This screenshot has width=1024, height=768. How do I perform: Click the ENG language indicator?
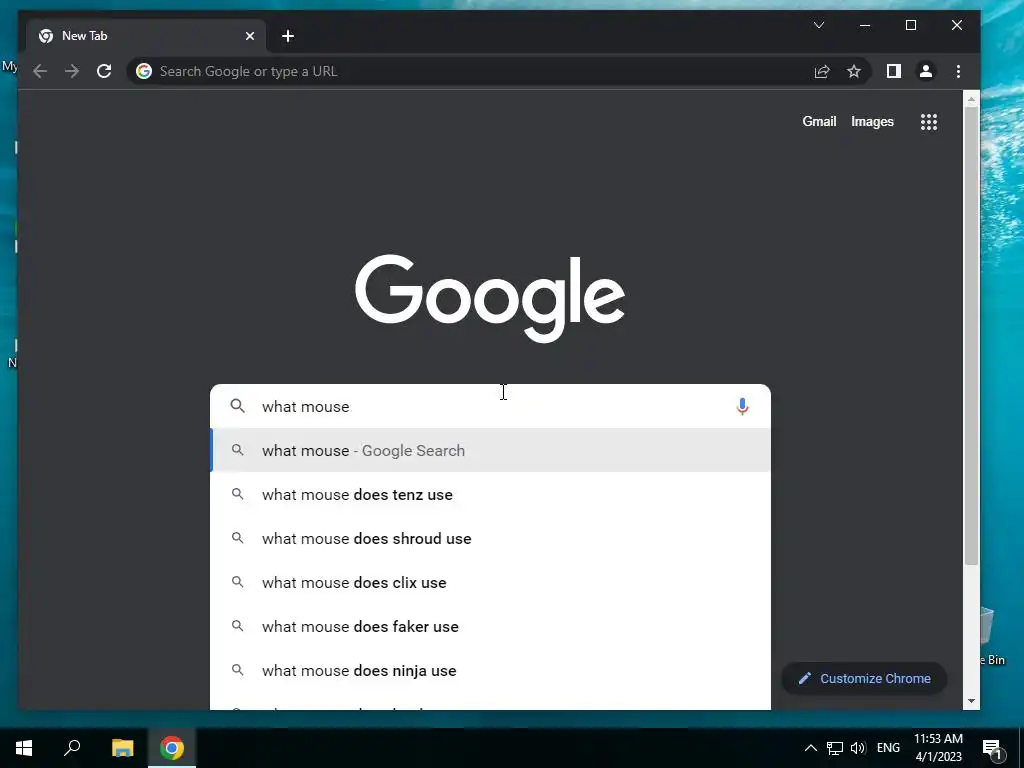[x=888, y=748]
